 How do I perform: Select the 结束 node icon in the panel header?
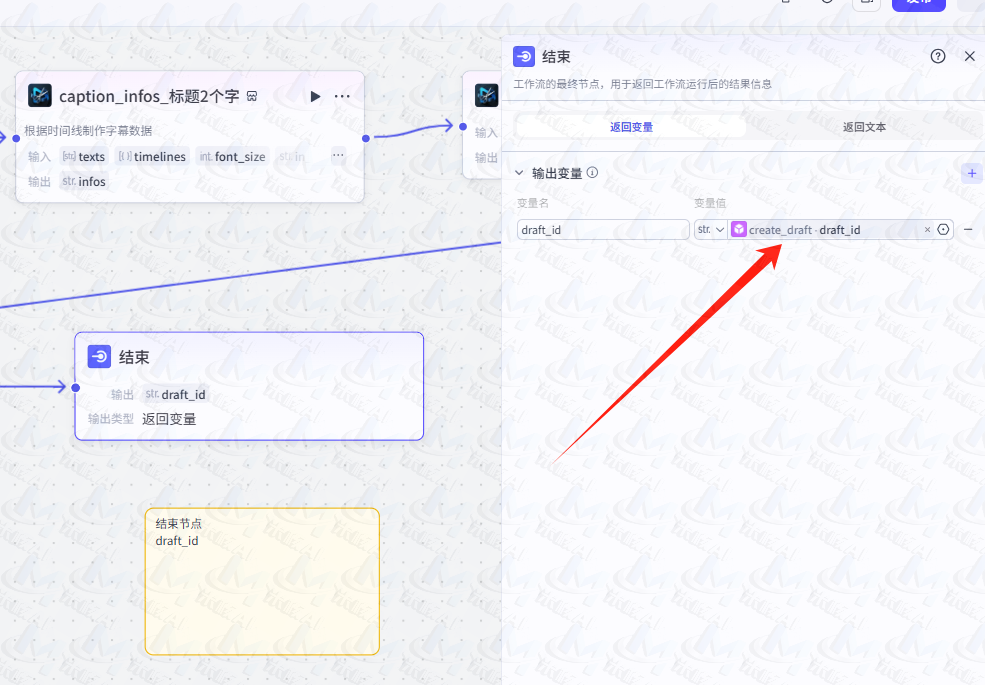tap(523, 56)
